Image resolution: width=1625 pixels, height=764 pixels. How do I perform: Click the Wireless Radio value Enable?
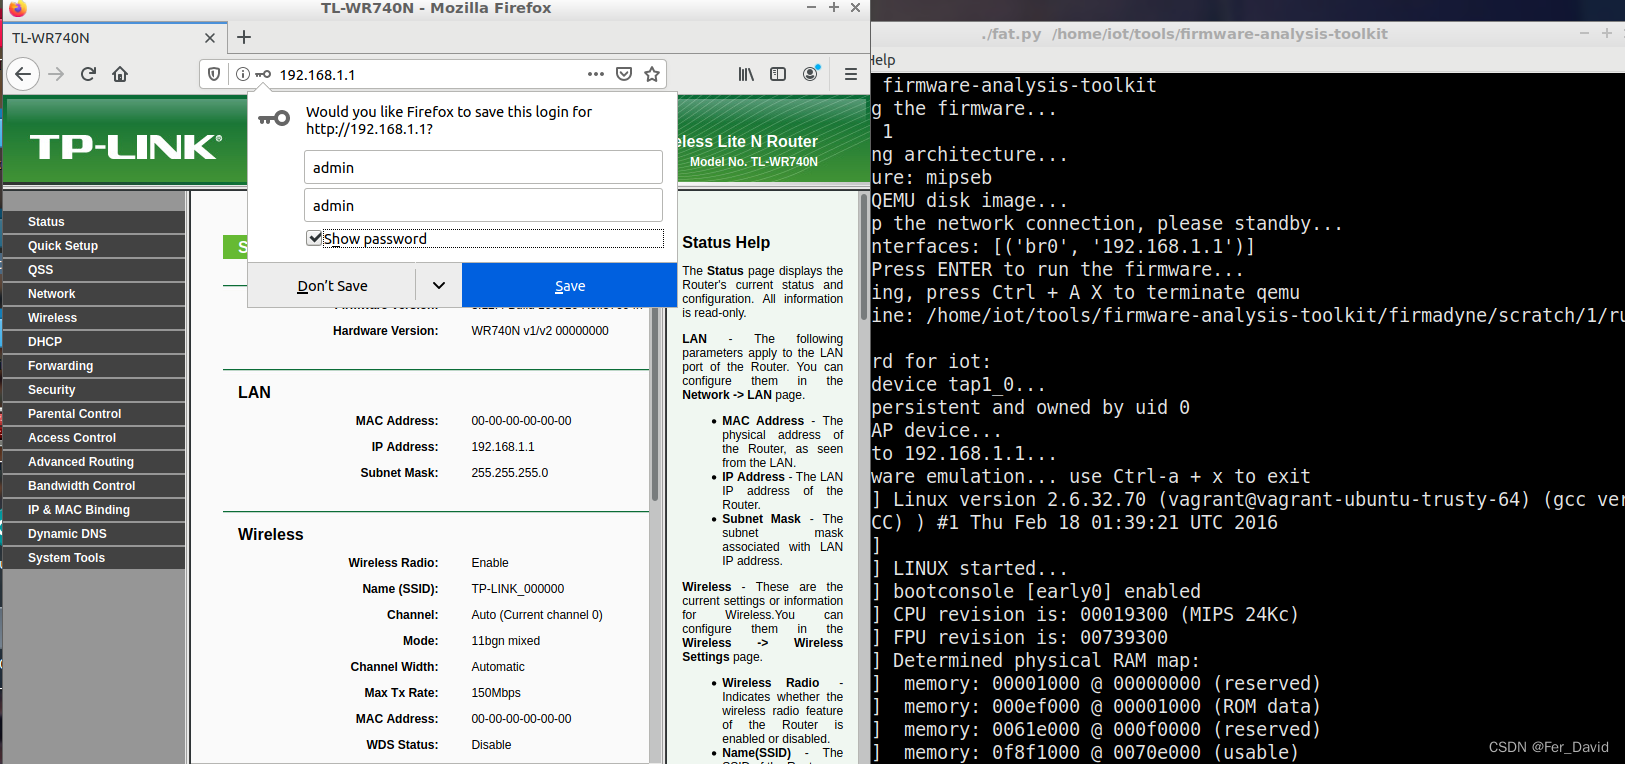click(490, 563)
